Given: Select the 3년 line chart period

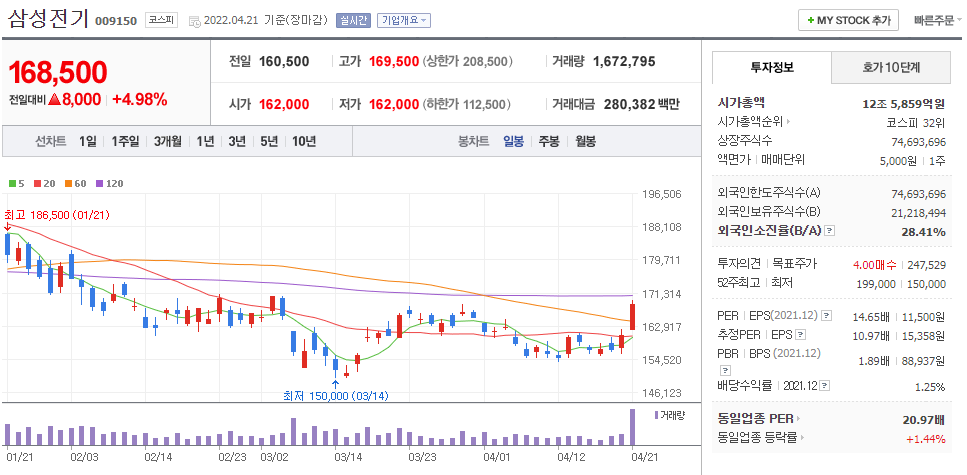Looking at the screenshot, I should [237, 141].
